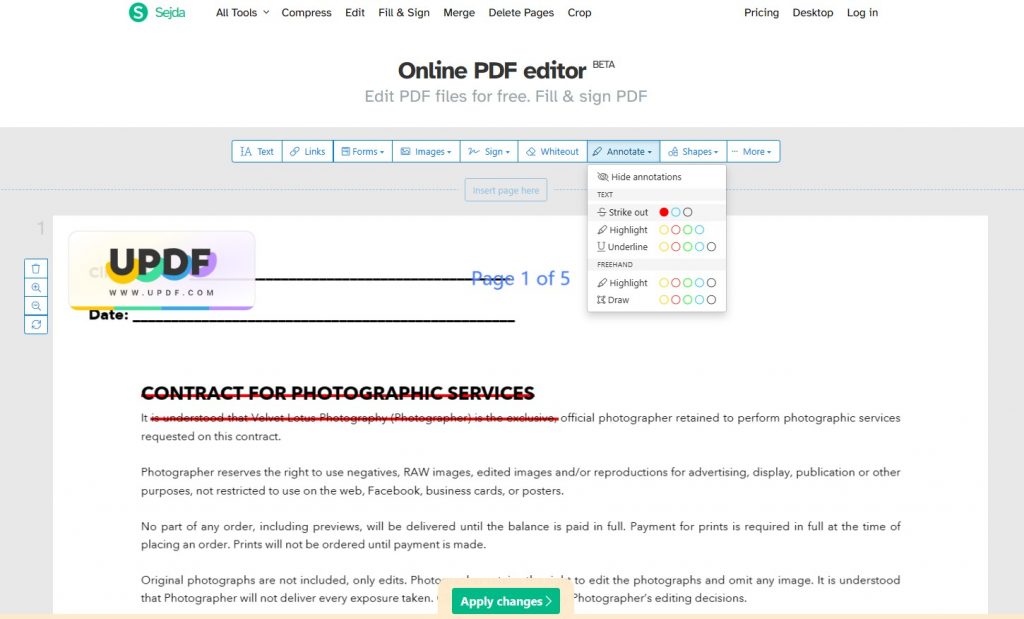Open the Pricing page
Screen dimensions: 1024x619
coord(761,13)
